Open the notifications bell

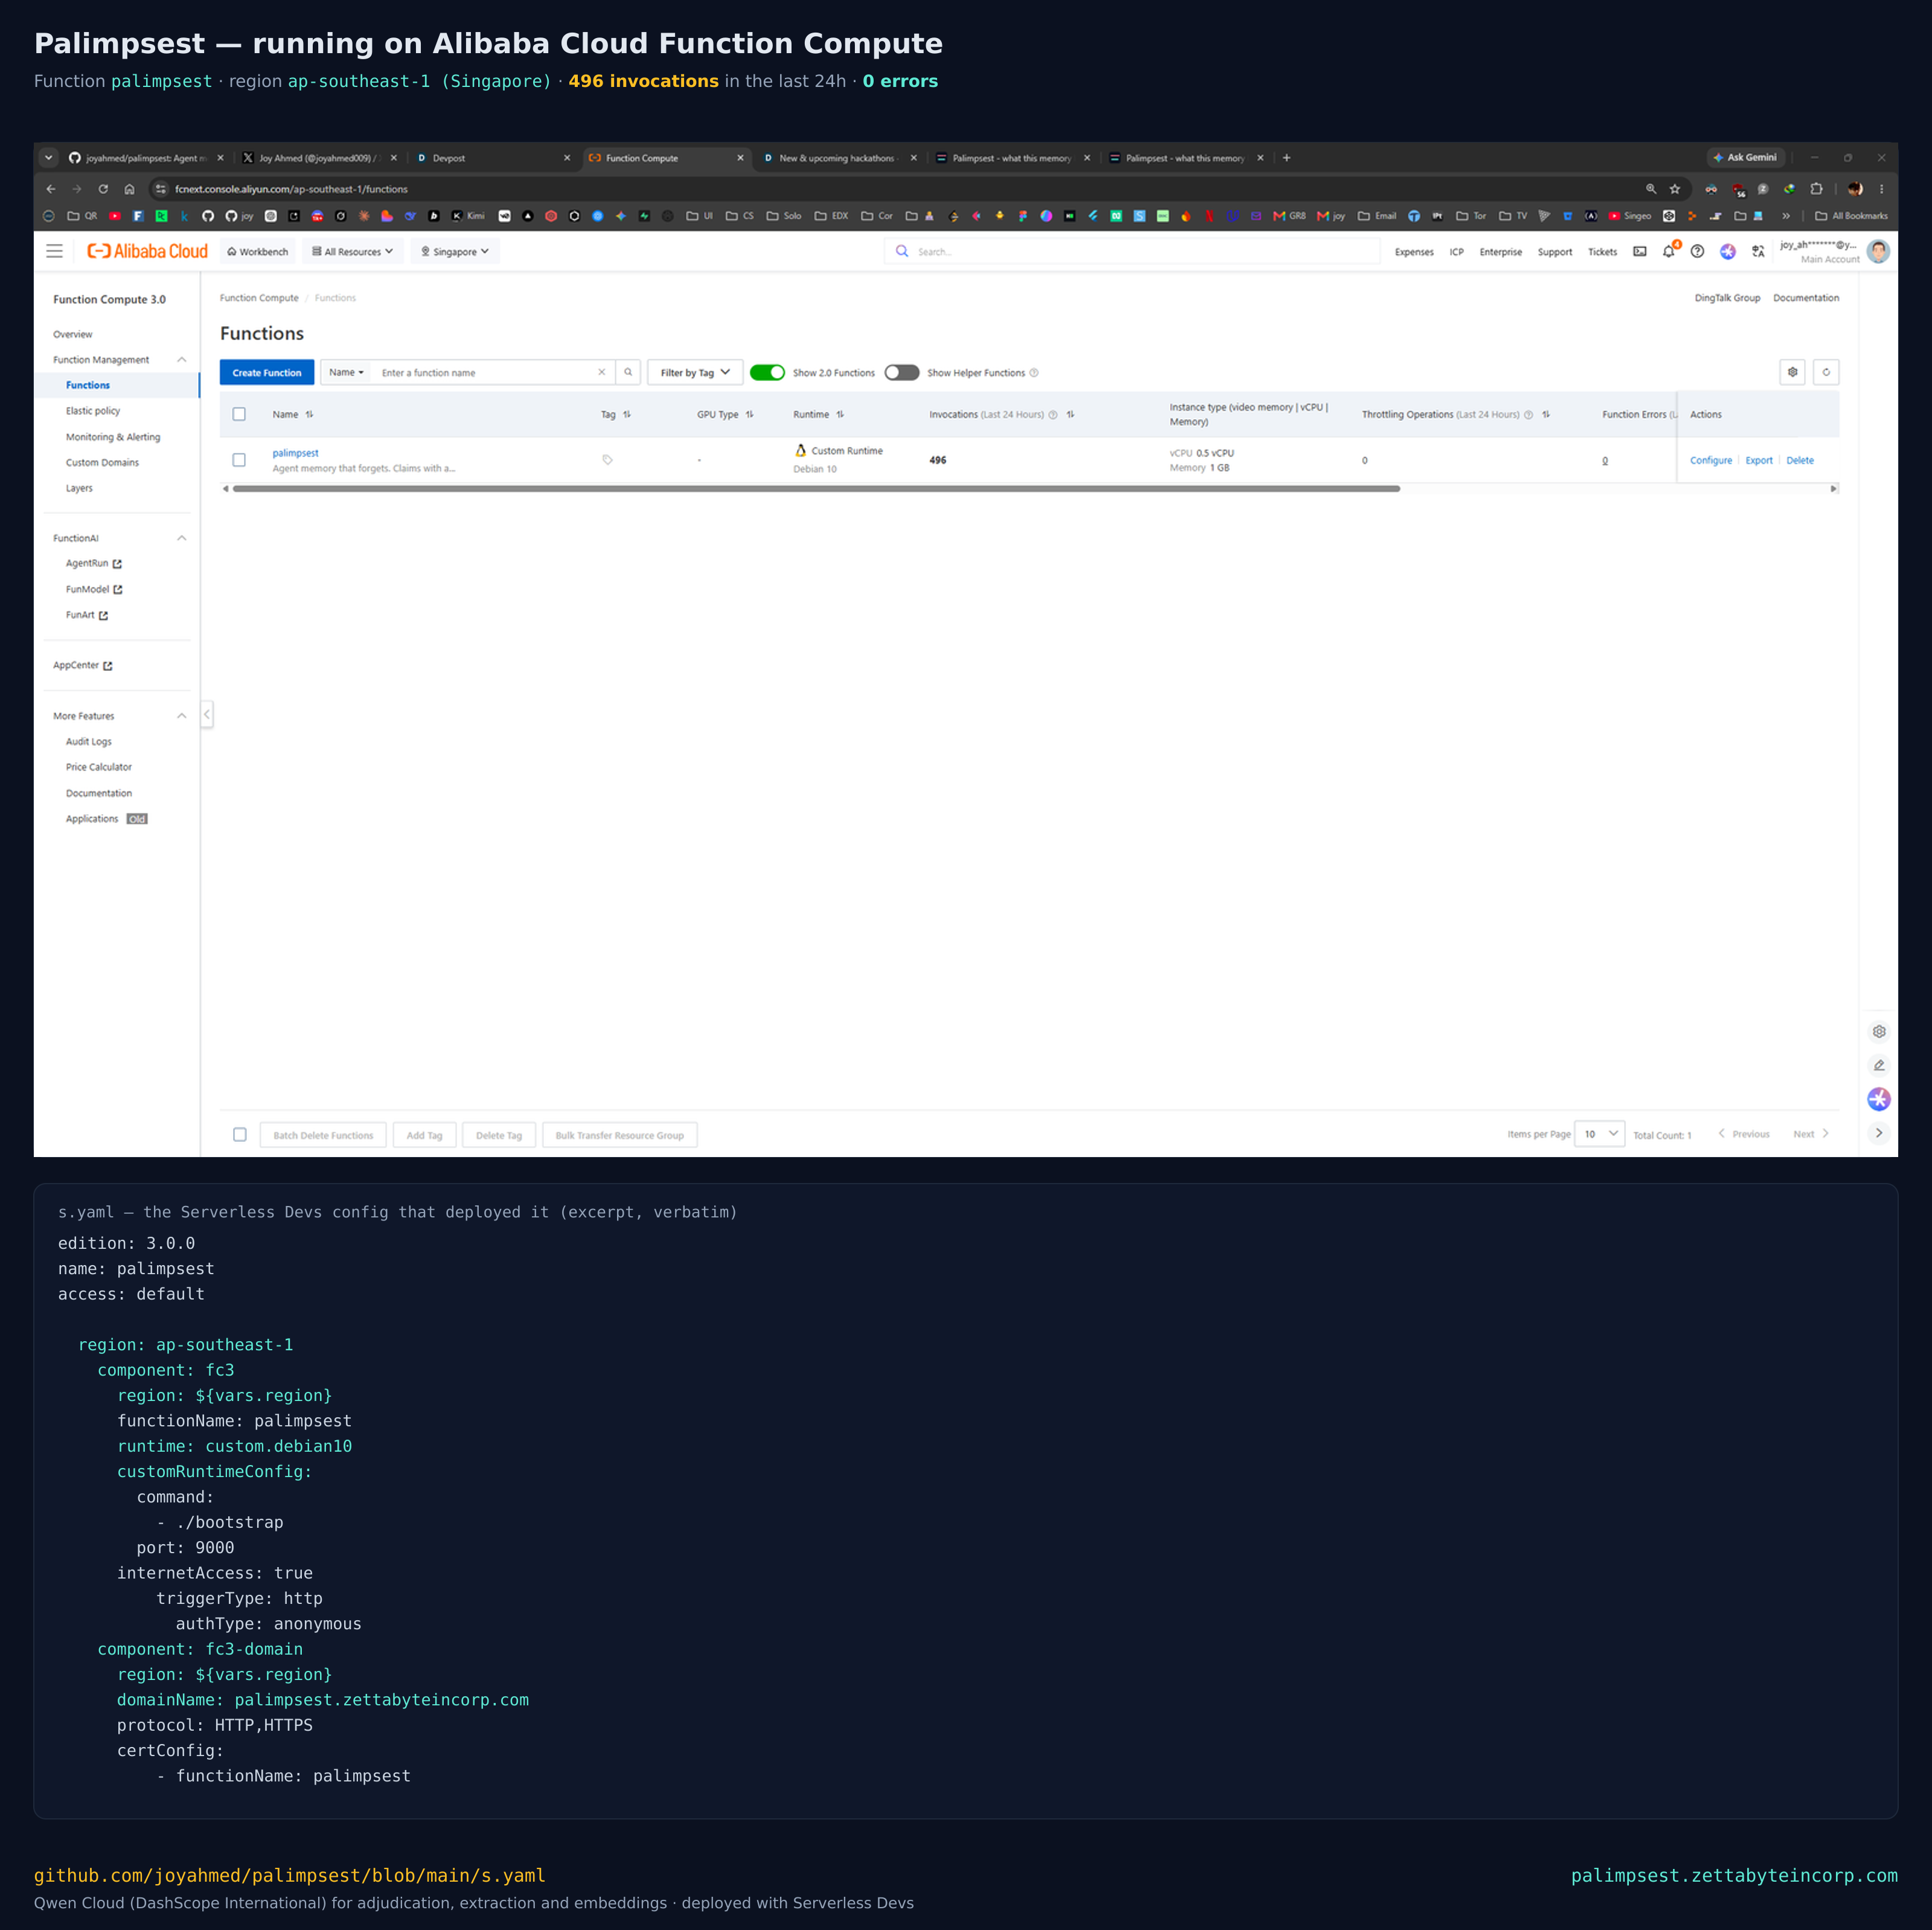pyautogui.click(x=1668, y=251)
